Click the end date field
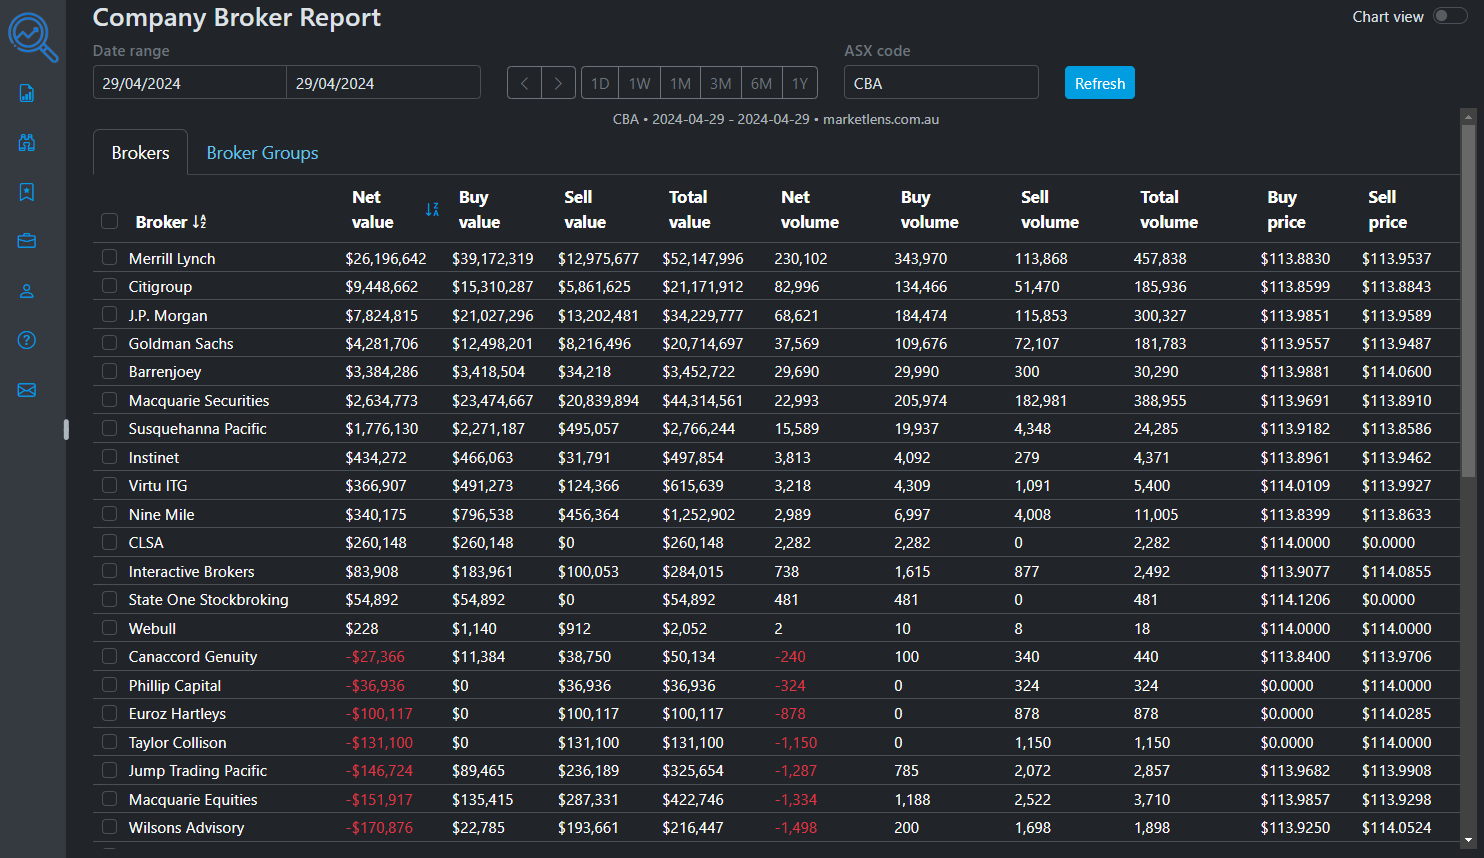Viewport: 1484px width, 858px height. coord(384,83)
